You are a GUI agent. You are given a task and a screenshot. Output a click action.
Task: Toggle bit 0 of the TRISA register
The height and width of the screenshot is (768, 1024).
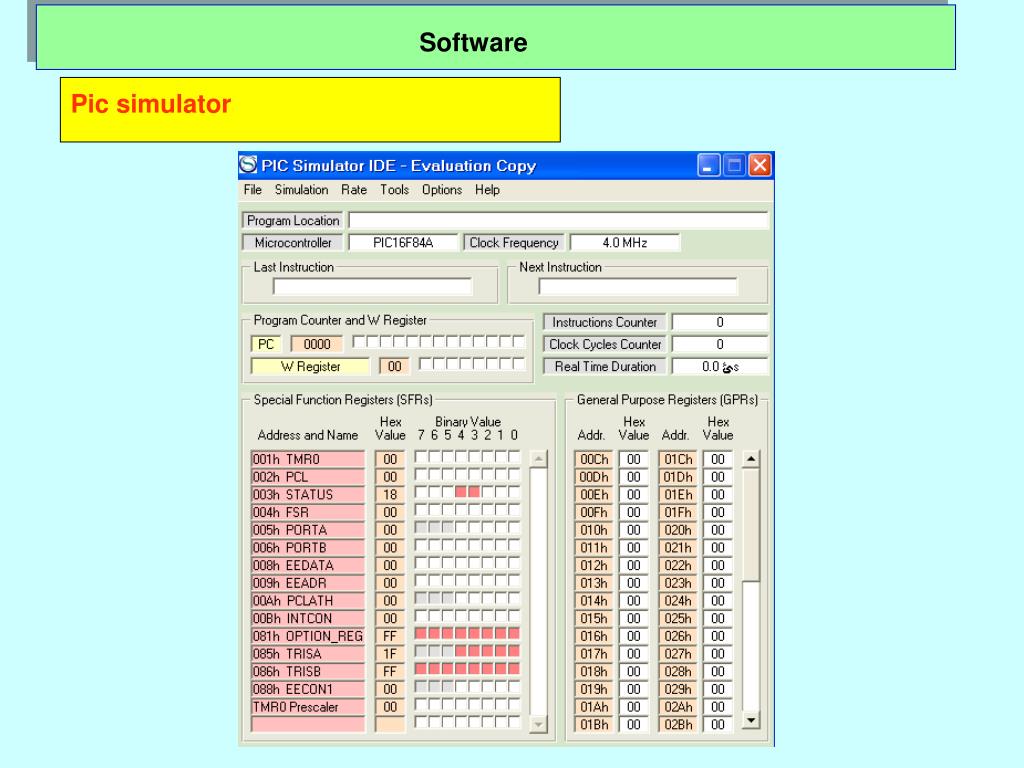pos(514,650)
